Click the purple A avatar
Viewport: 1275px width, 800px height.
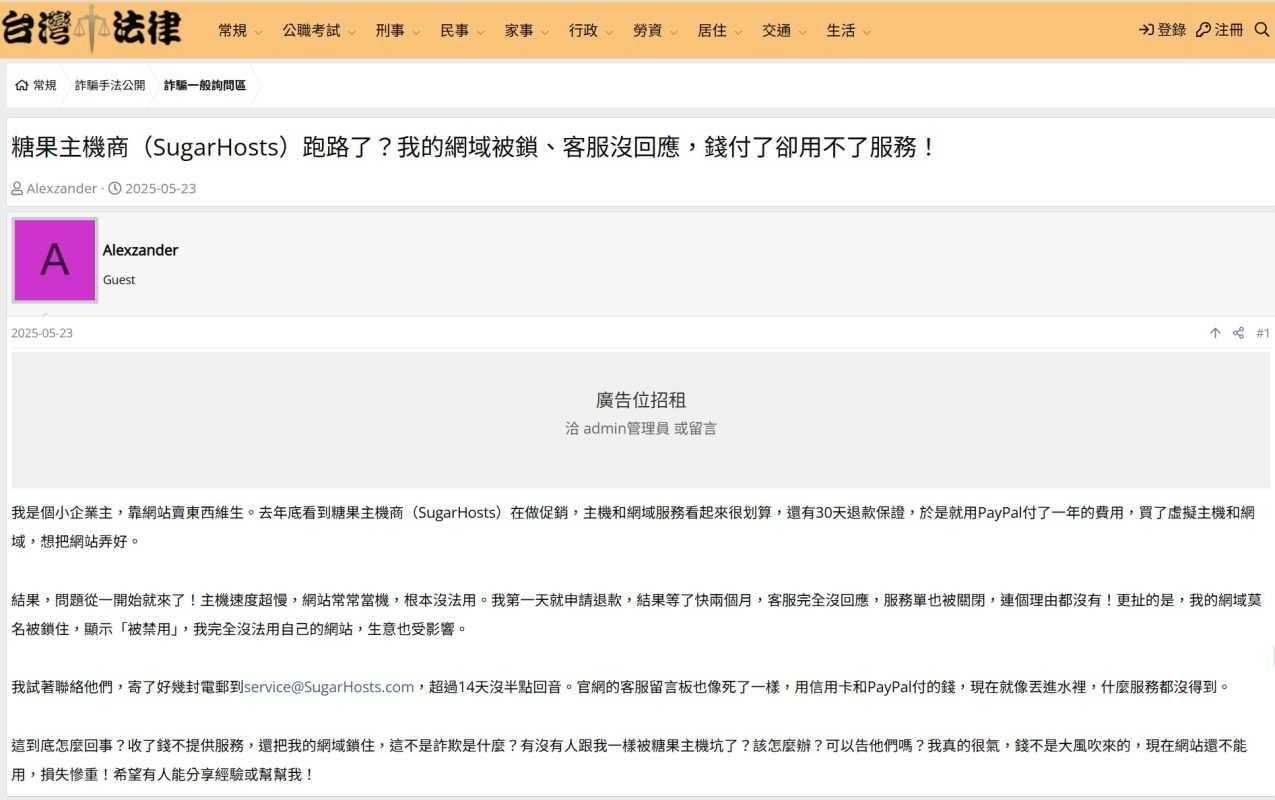[54, 260]
